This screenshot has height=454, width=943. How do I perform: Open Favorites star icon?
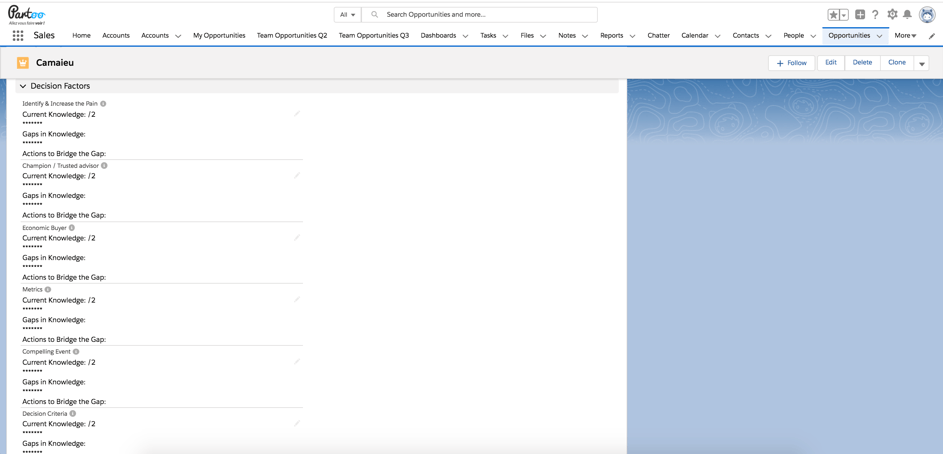coord(834,14)
